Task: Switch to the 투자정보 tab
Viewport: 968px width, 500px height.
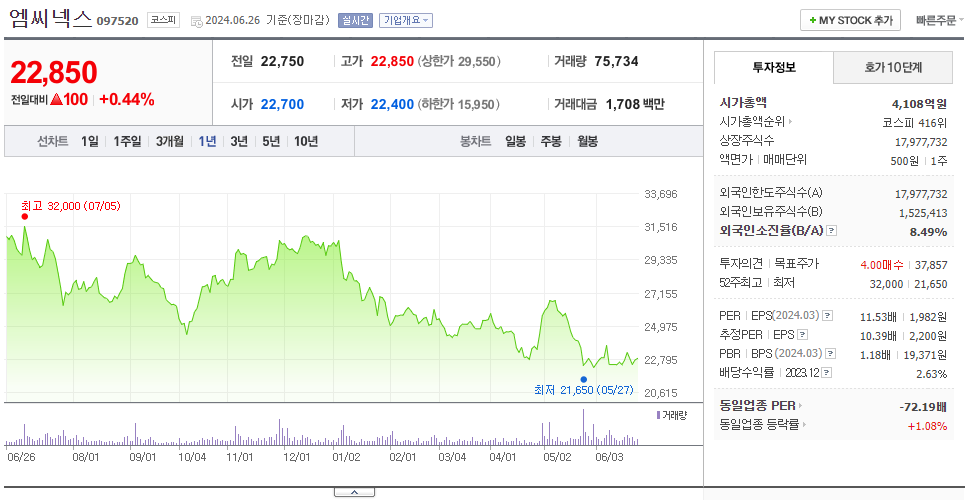Action: click(x=774, y=67)
